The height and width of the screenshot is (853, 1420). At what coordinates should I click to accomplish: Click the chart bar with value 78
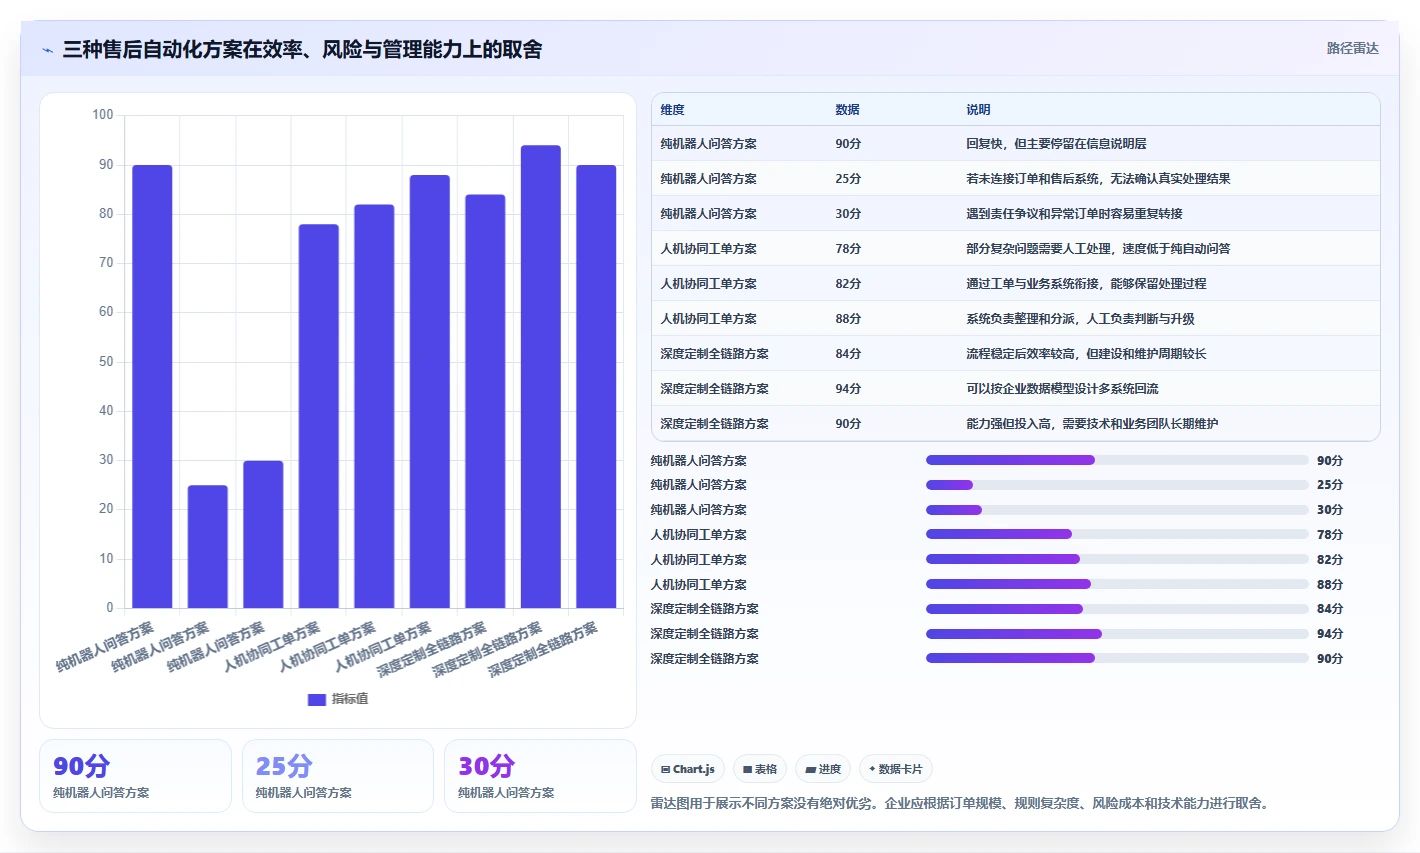click(319, 416)
